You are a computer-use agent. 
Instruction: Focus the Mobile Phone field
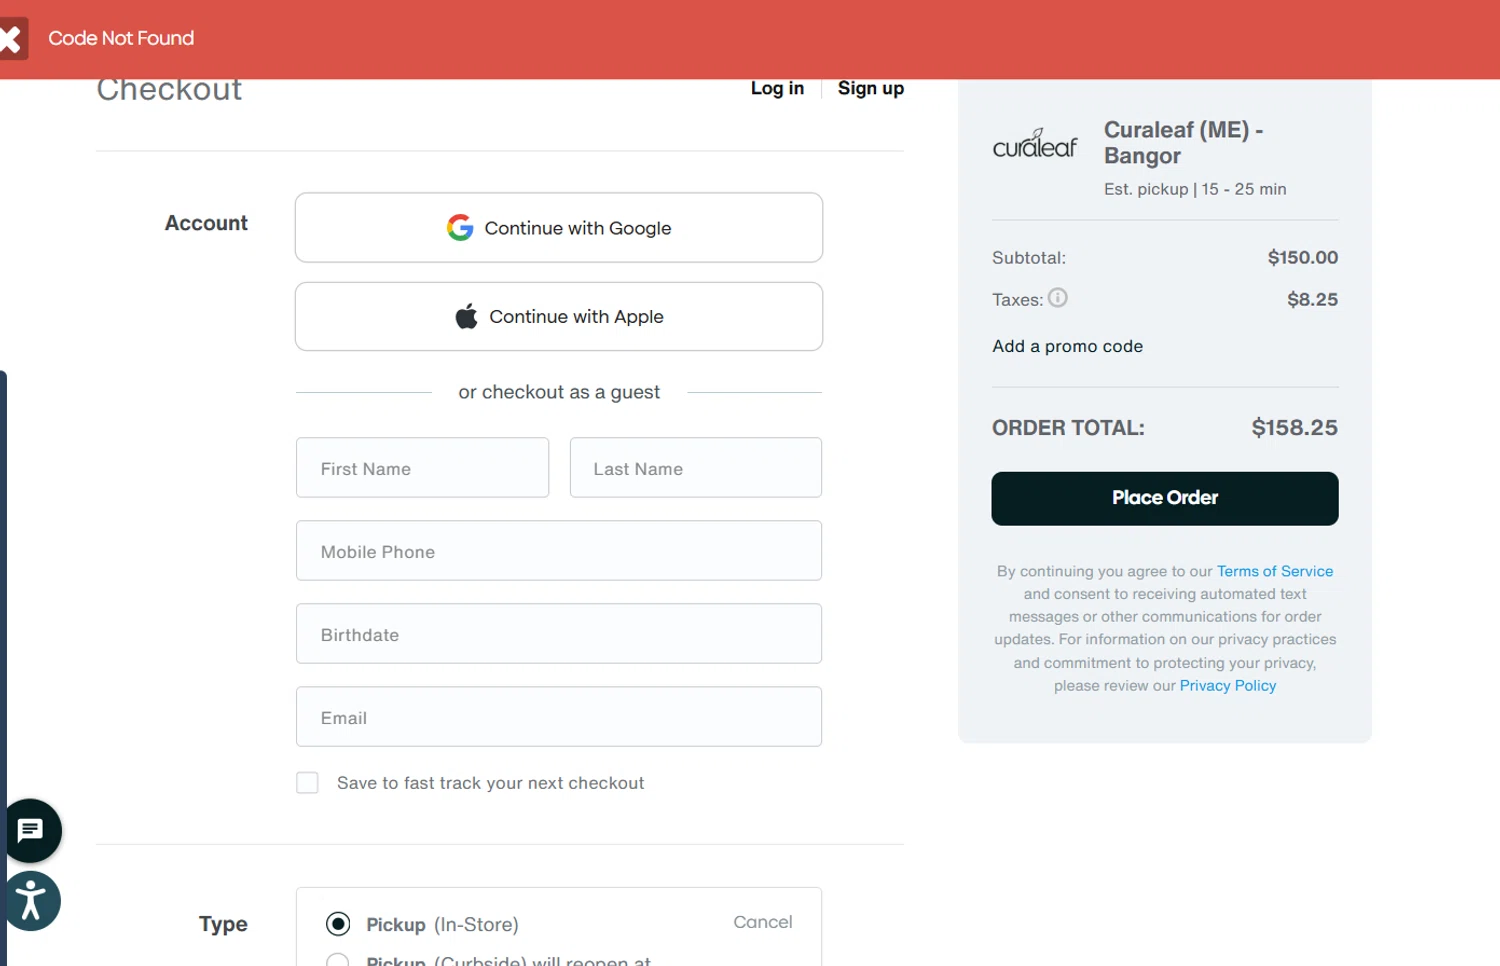558,551
